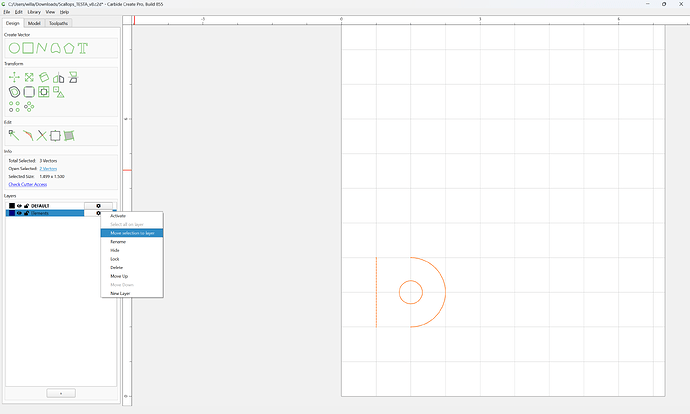
Task: Open the Corner rounding tool
Action: pos(29,92)
